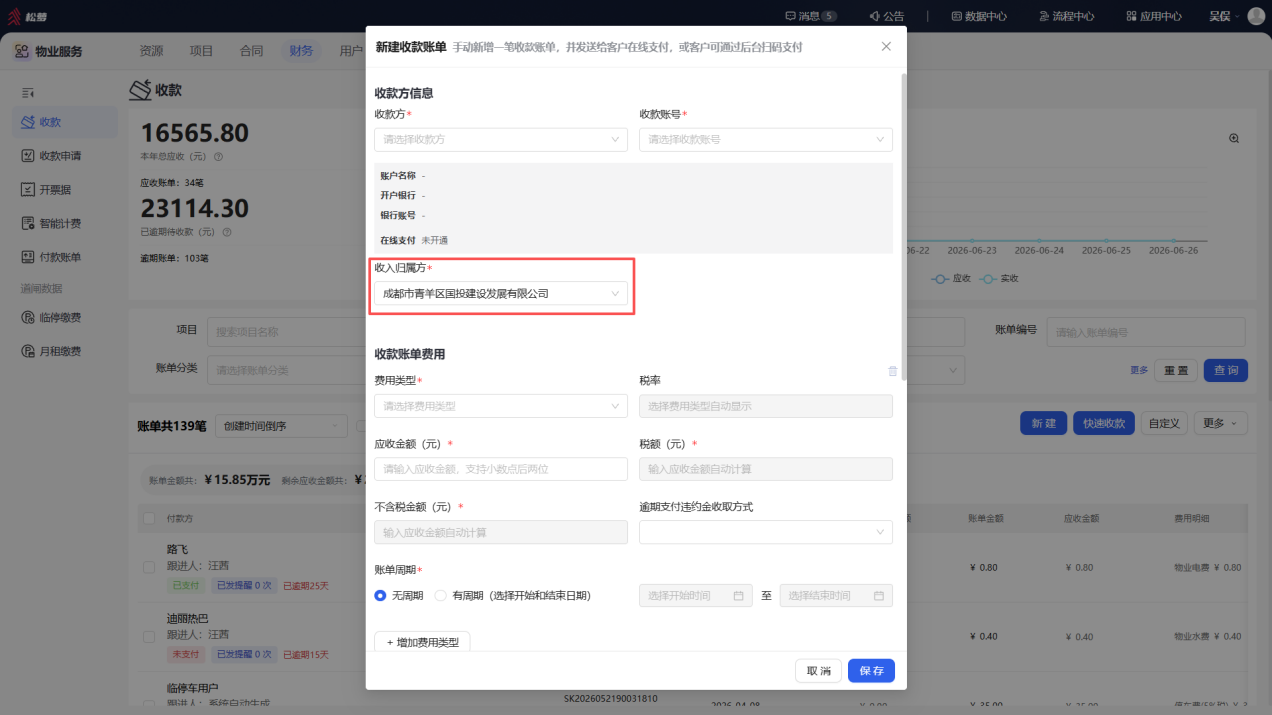Open the 收款方 dropdown
The width and height of the screenshot is (1272, 715).
[501, 140]
